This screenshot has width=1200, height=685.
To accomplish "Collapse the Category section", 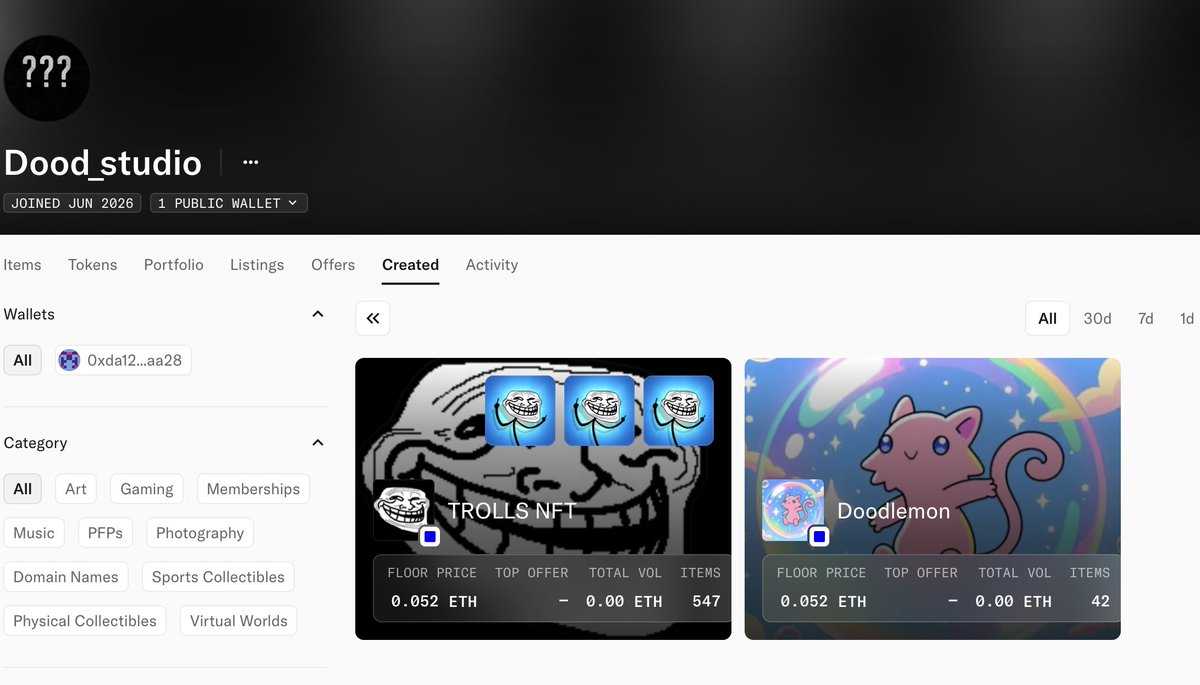I will click(x=318, y=442).
